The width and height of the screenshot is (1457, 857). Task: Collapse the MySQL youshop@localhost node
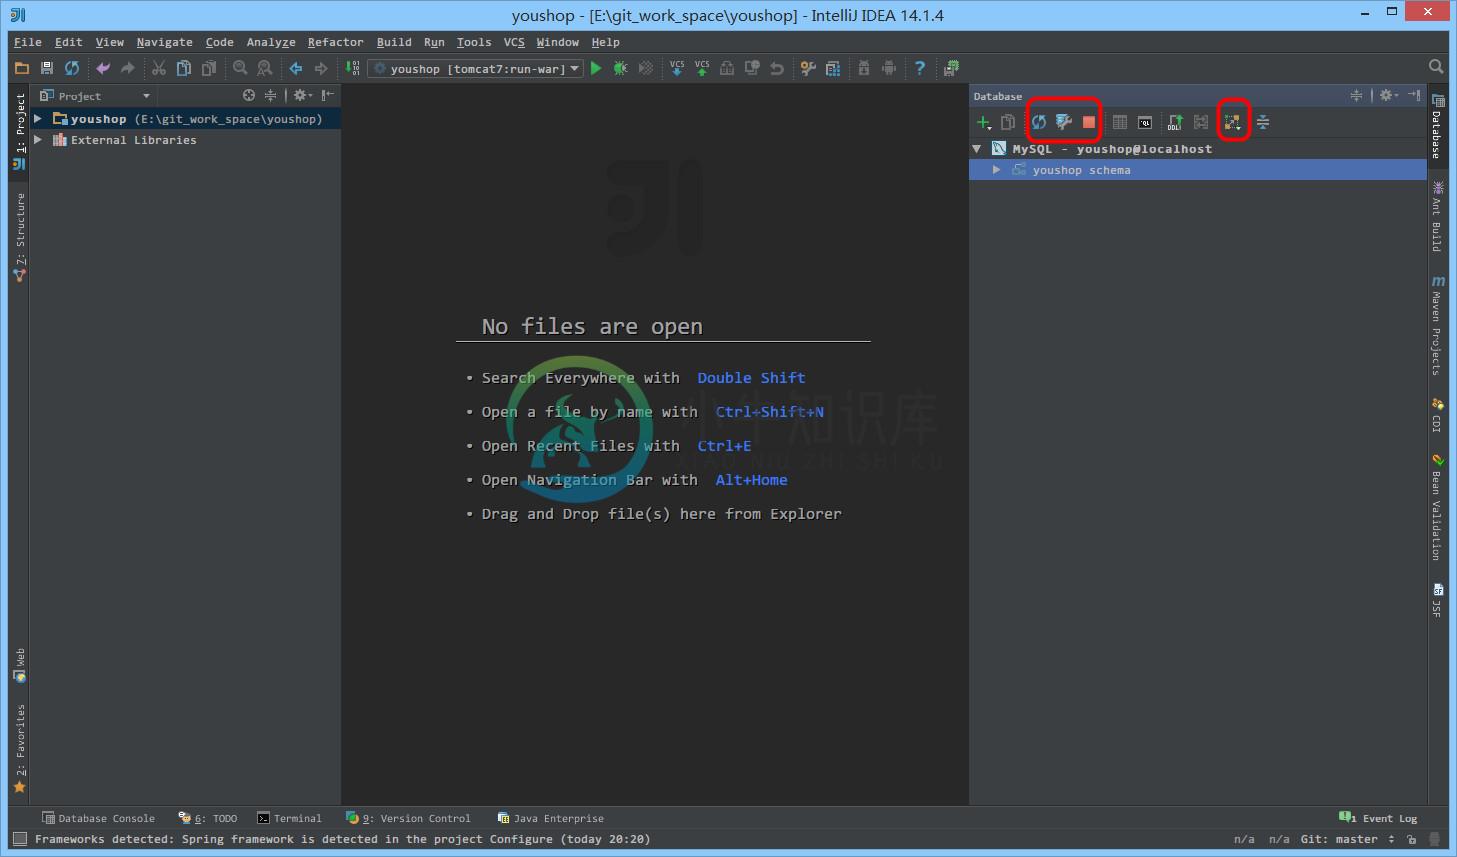977,148
